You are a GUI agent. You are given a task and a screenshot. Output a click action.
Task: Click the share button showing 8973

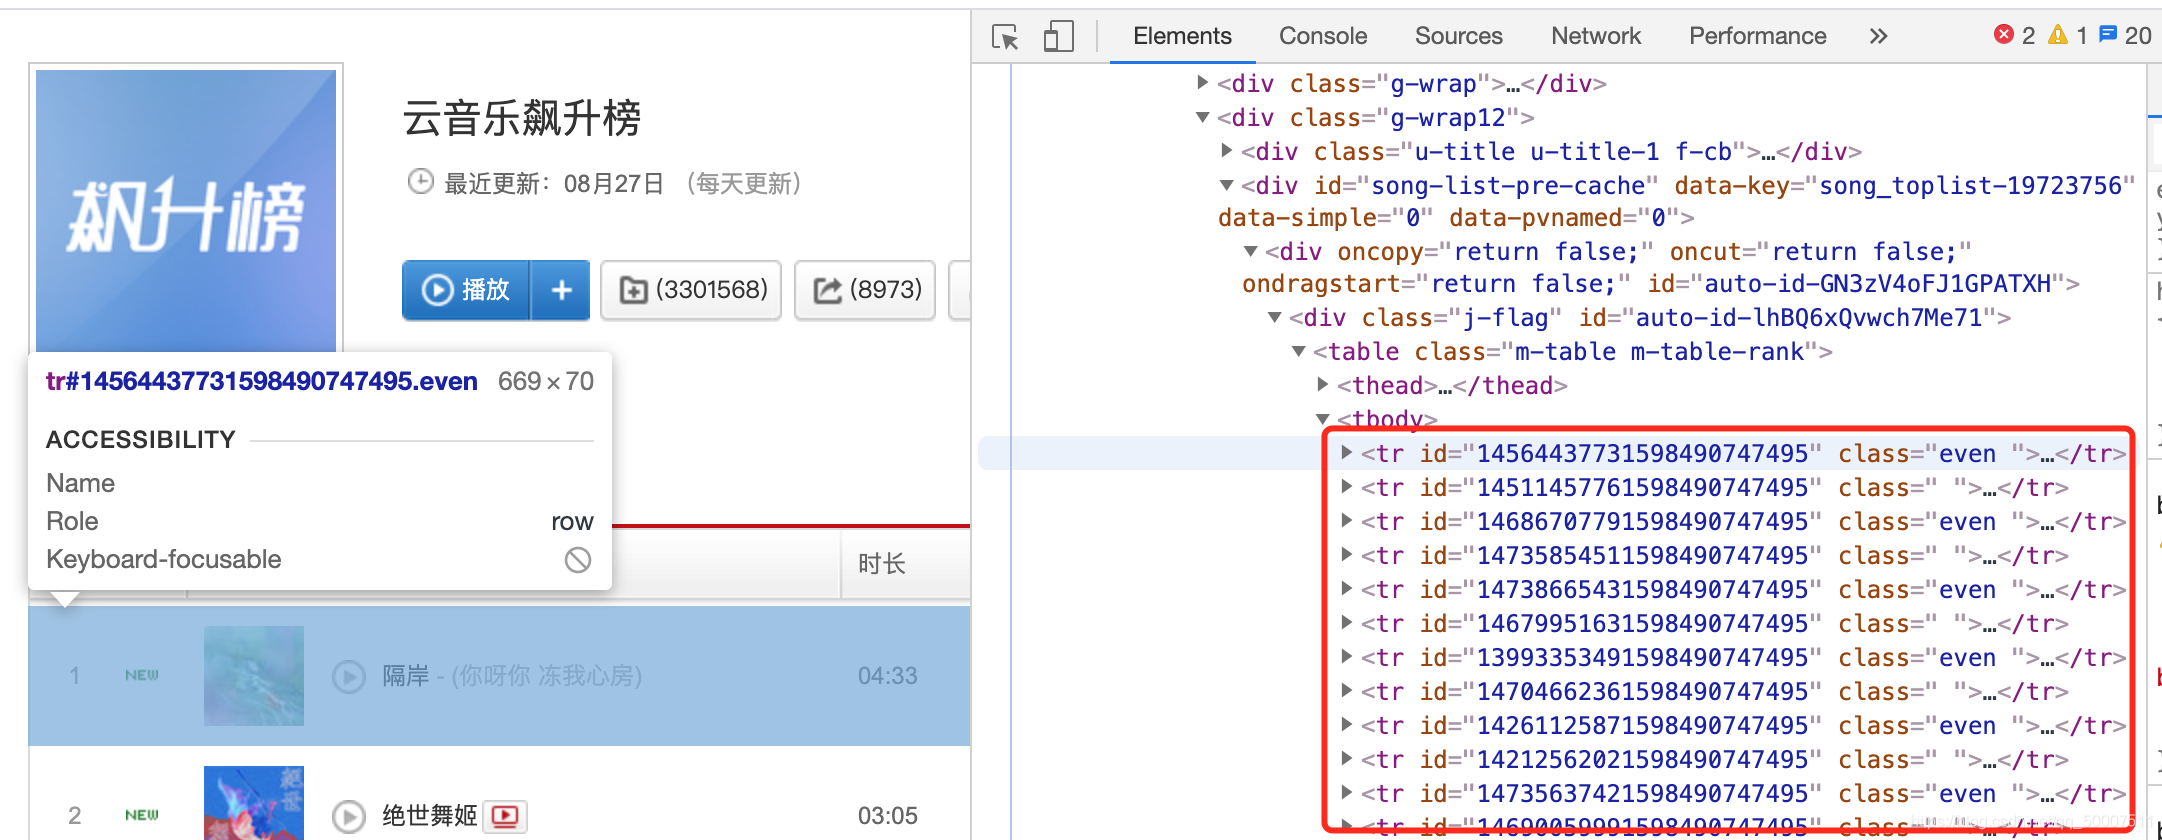865,290
